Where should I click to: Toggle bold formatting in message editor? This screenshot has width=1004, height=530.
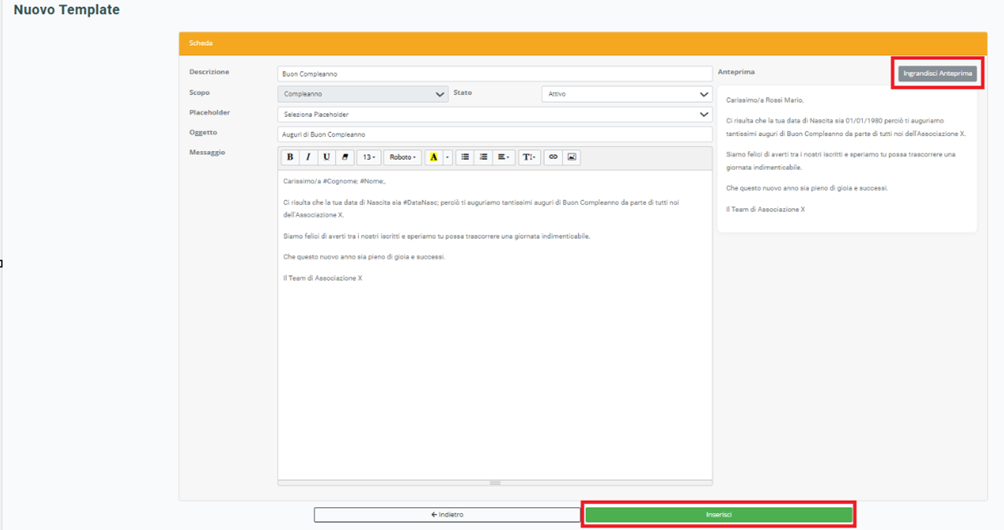pyautogui.click(x=290, y=157)
